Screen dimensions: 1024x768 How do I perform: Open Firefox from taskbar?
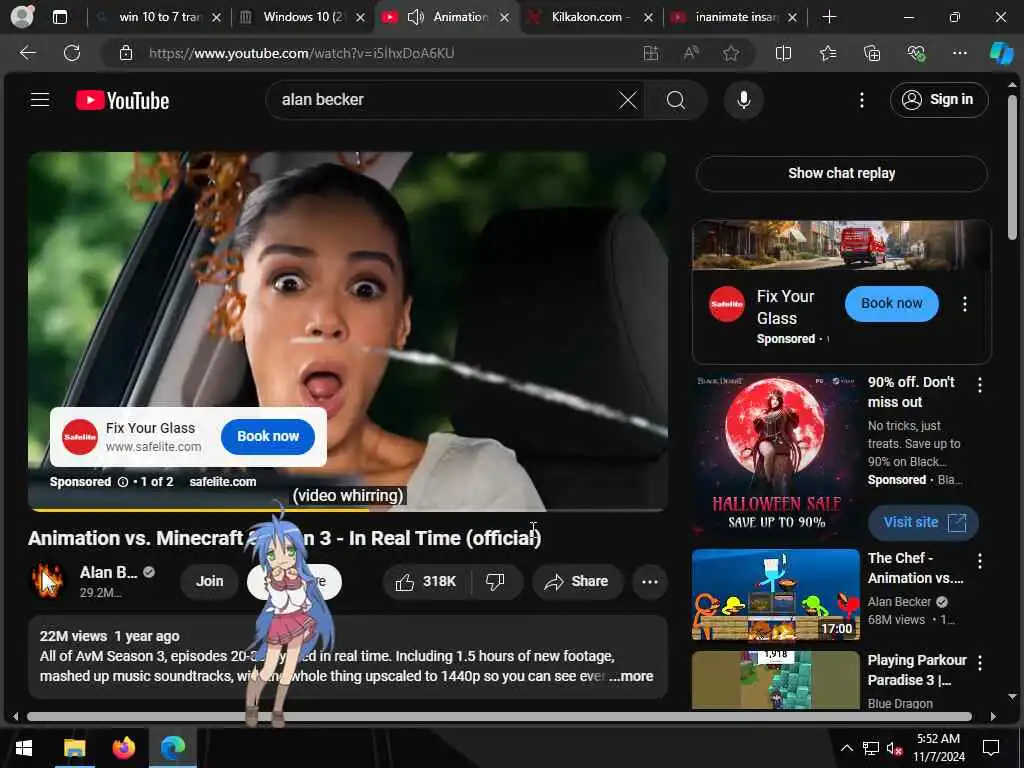123,748
